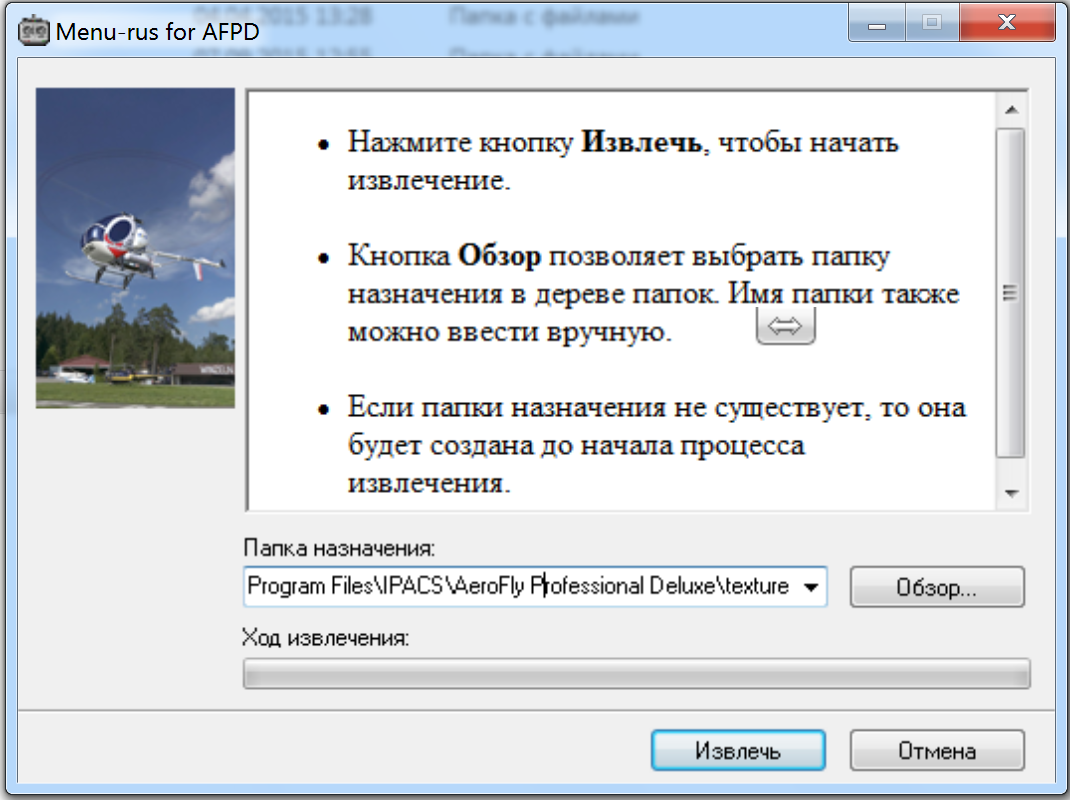Click the helicopter picture thumbnail

click(135, 248)
